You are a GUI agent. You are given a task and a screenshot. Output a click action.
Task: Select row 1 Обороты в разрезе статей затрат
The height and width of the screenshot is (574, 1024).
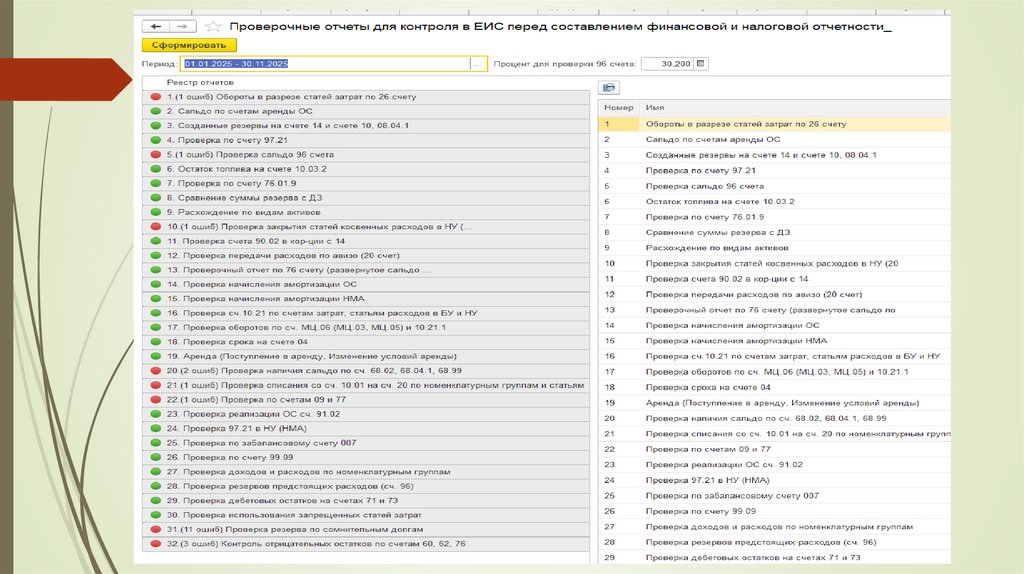point(775,124)
